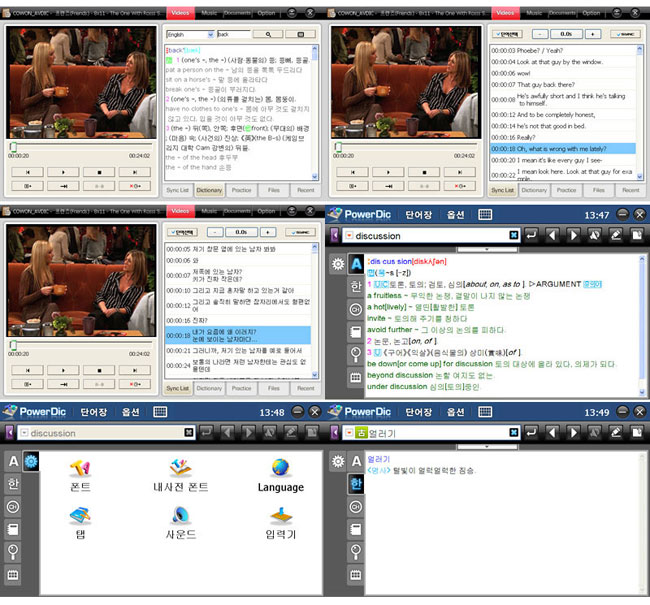Click purple side arrow in 13:47 PowerDic

click(335, 235)
